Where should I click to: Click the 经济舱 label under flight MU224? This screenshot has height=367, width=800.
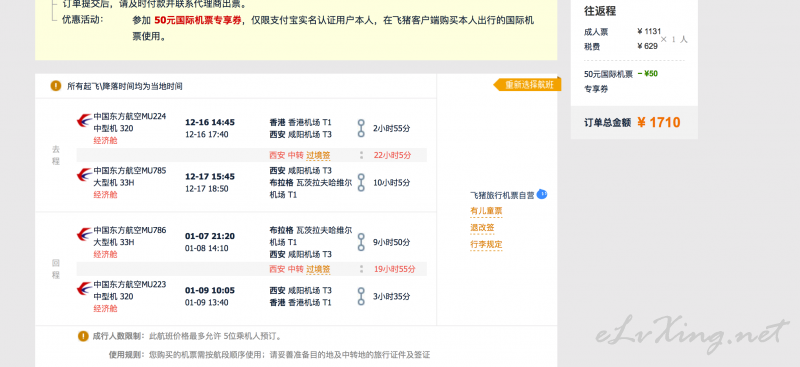coord(105,140)
